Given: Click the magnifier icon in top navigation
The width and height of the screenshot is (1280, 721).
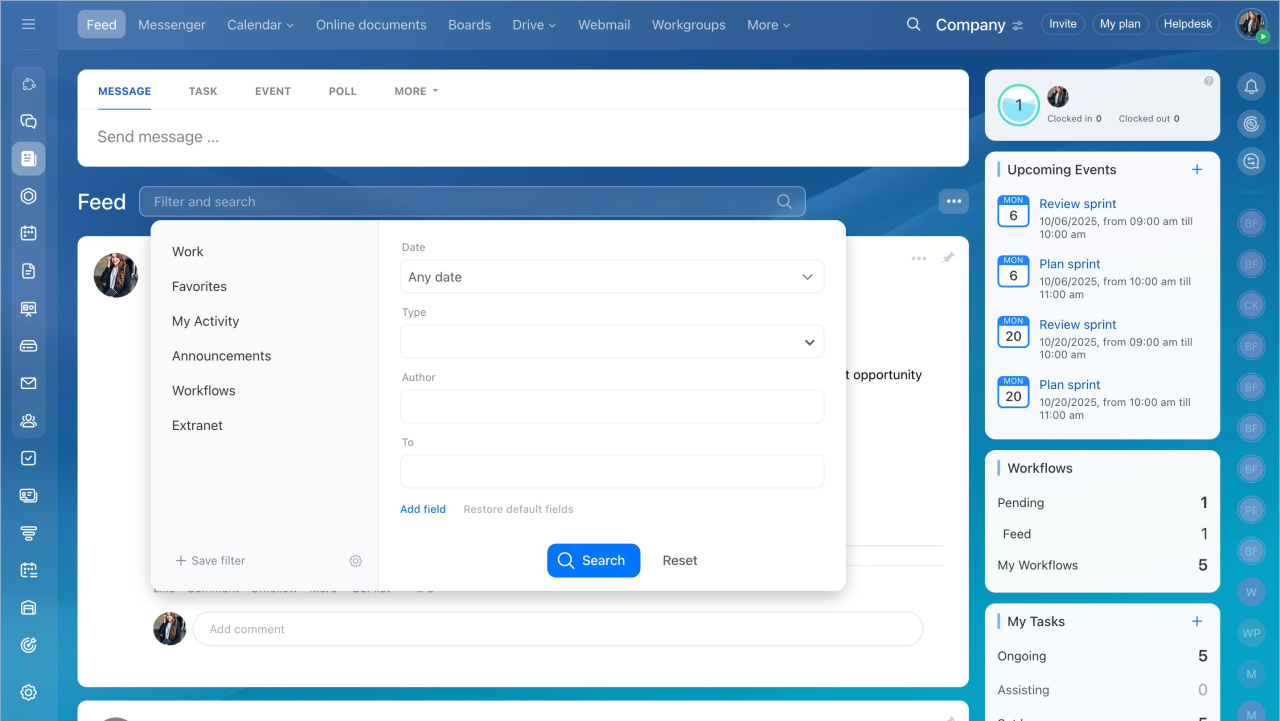Looking at the screenshot, I should click(913, 24).
